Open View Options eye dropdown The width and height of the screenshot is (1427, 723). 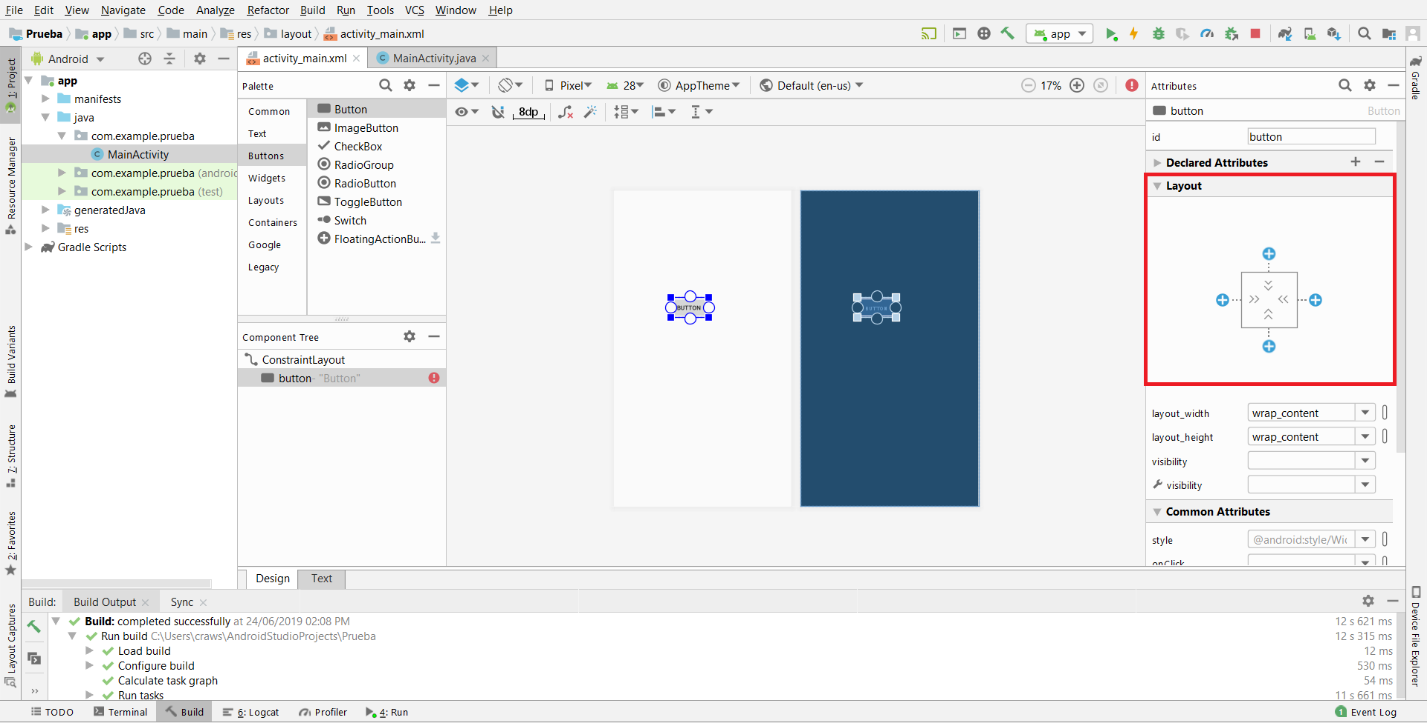click(x=466, y=112)
